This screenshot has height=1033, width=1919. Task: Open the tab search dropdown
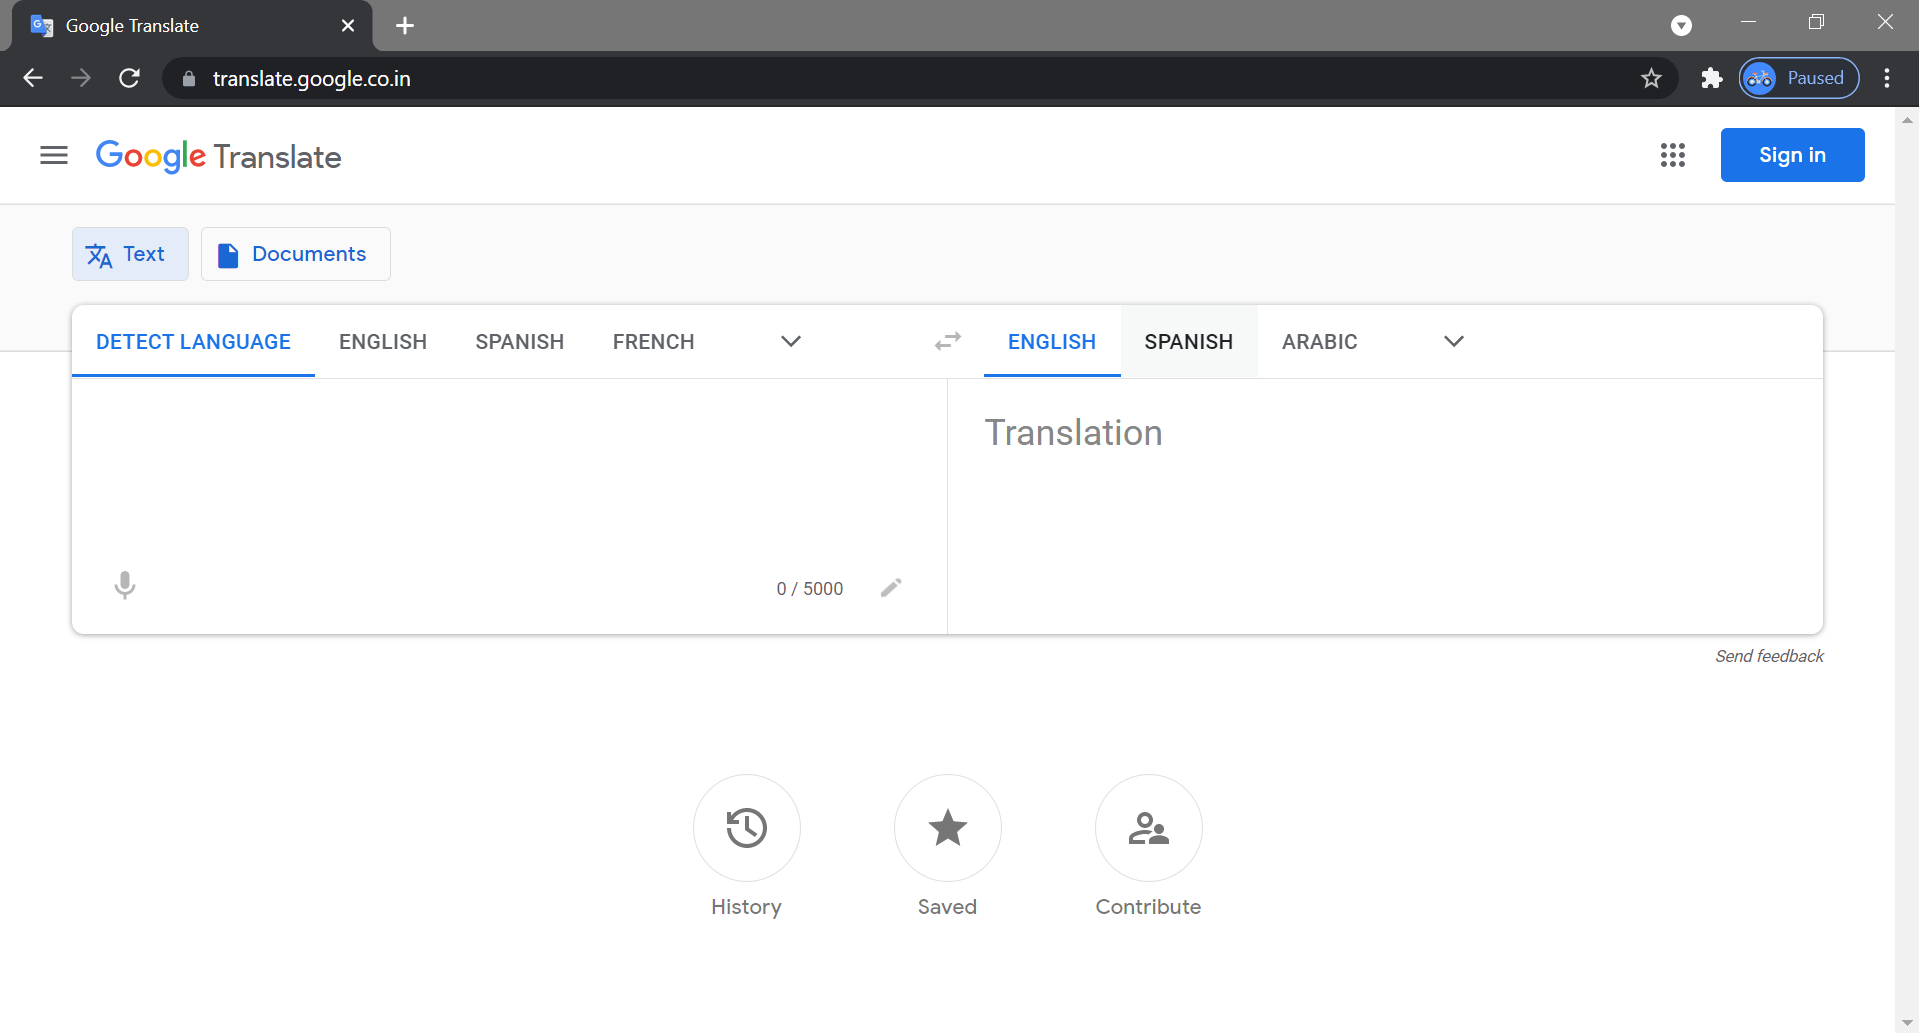click(x=1681, y=26)
